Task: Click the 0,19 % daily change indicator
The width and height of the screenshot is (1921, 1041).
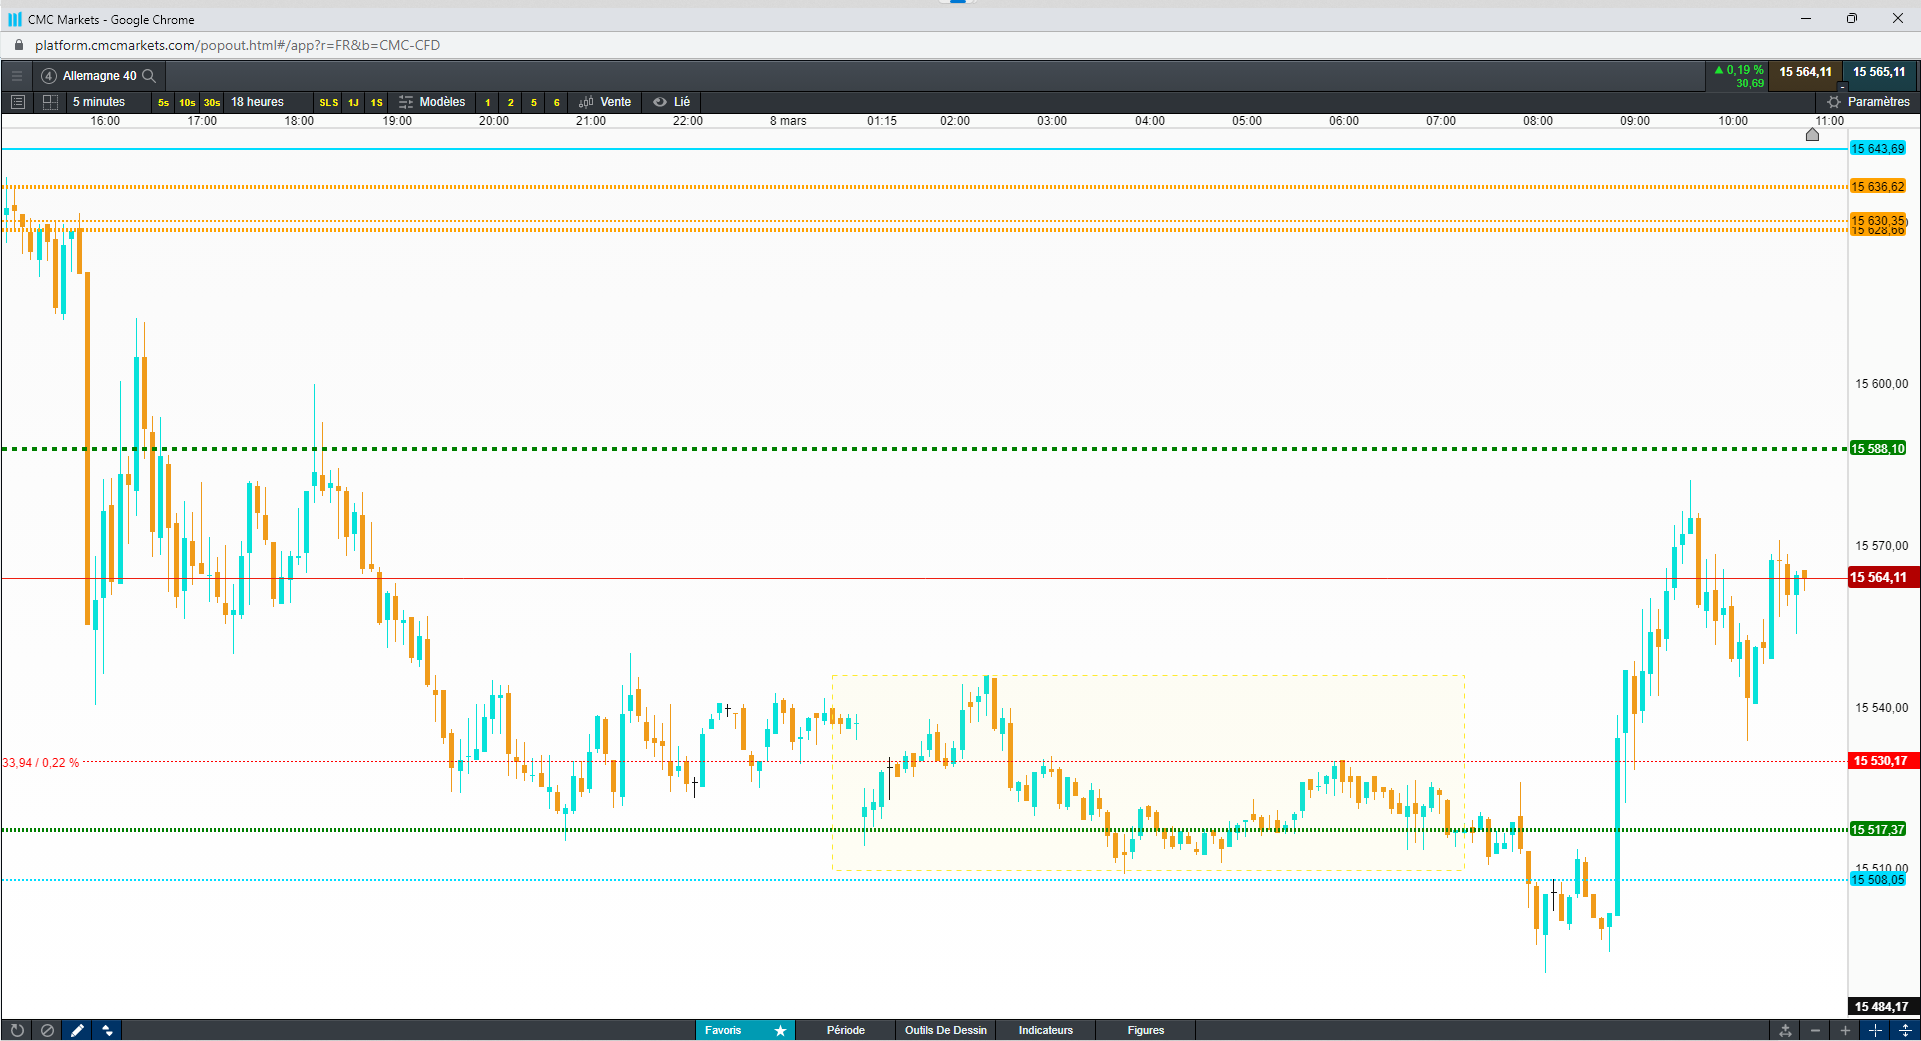Action: [x=1739, y=70]
